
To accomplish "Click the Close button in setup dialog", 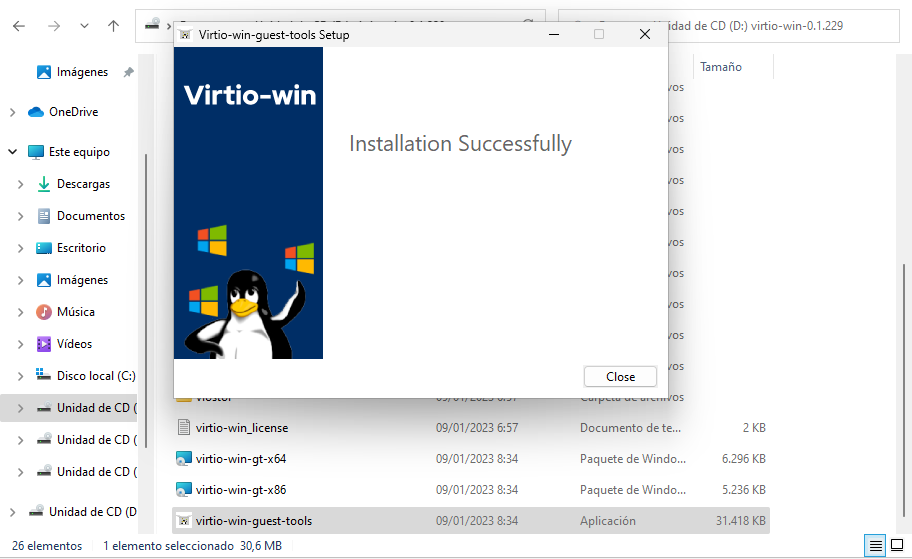I will 620,377.
